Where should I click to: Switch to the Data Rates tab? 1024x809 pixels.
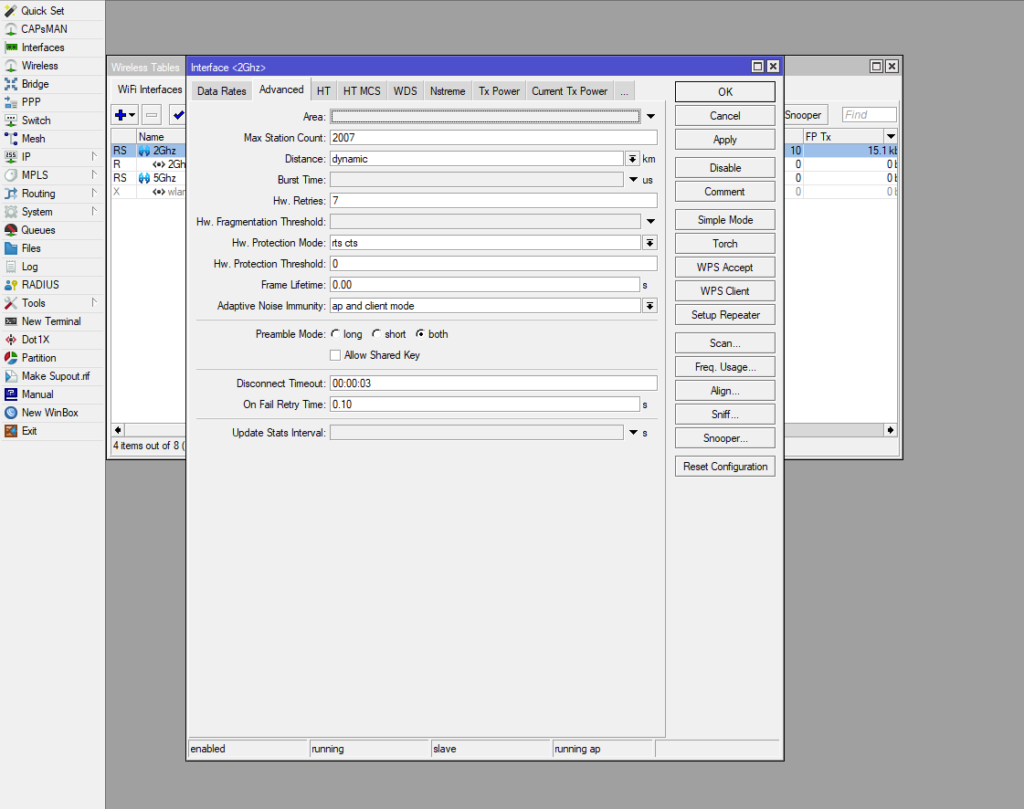221,91
